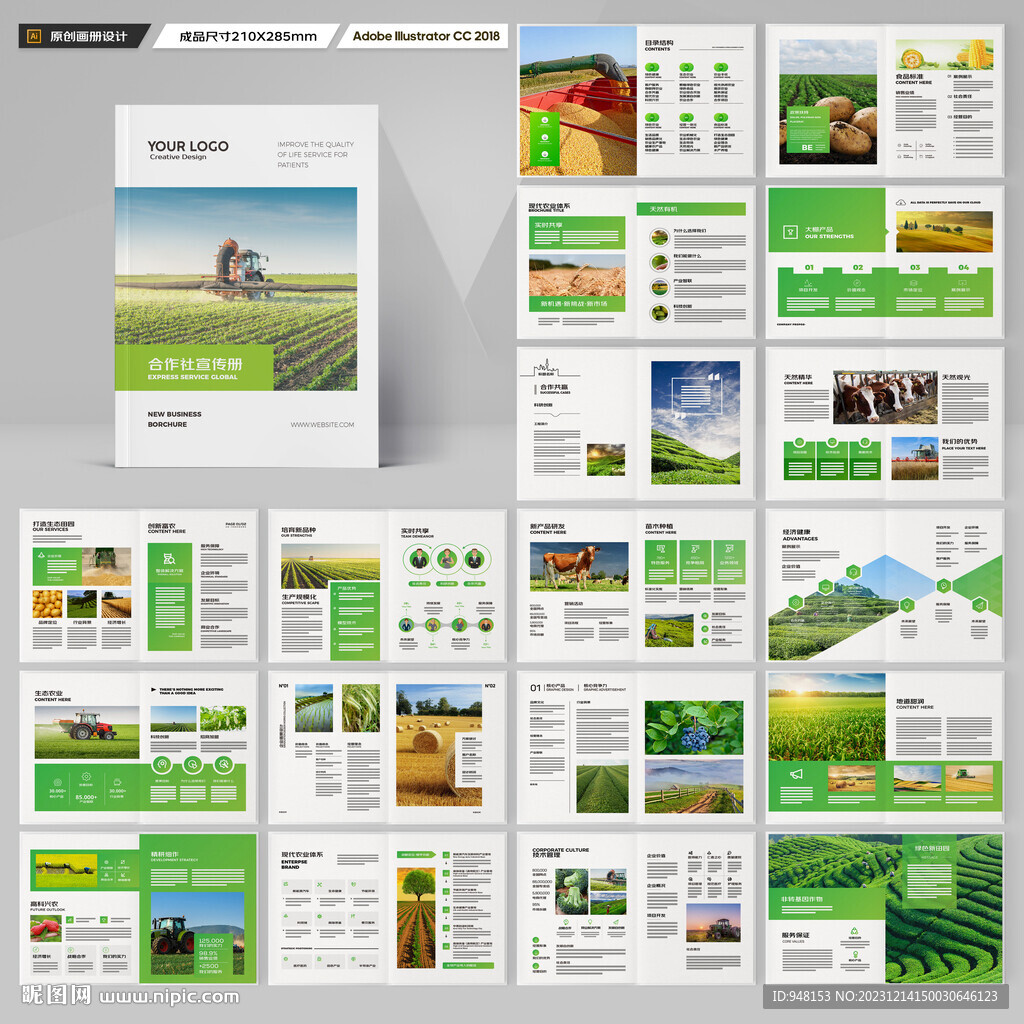The height and width of the screenshot is (1024, 1024).
Task: Click the 合作共赢 heading
Action: pos(553,387)
